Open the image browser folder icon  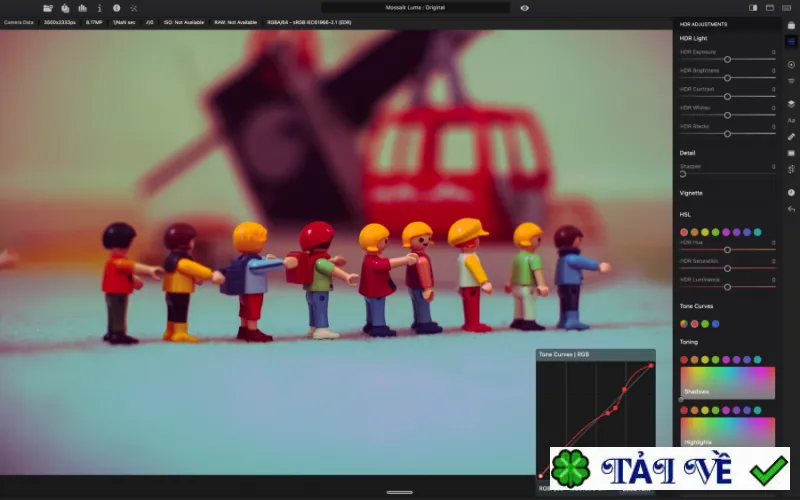[x=48, y=8]
